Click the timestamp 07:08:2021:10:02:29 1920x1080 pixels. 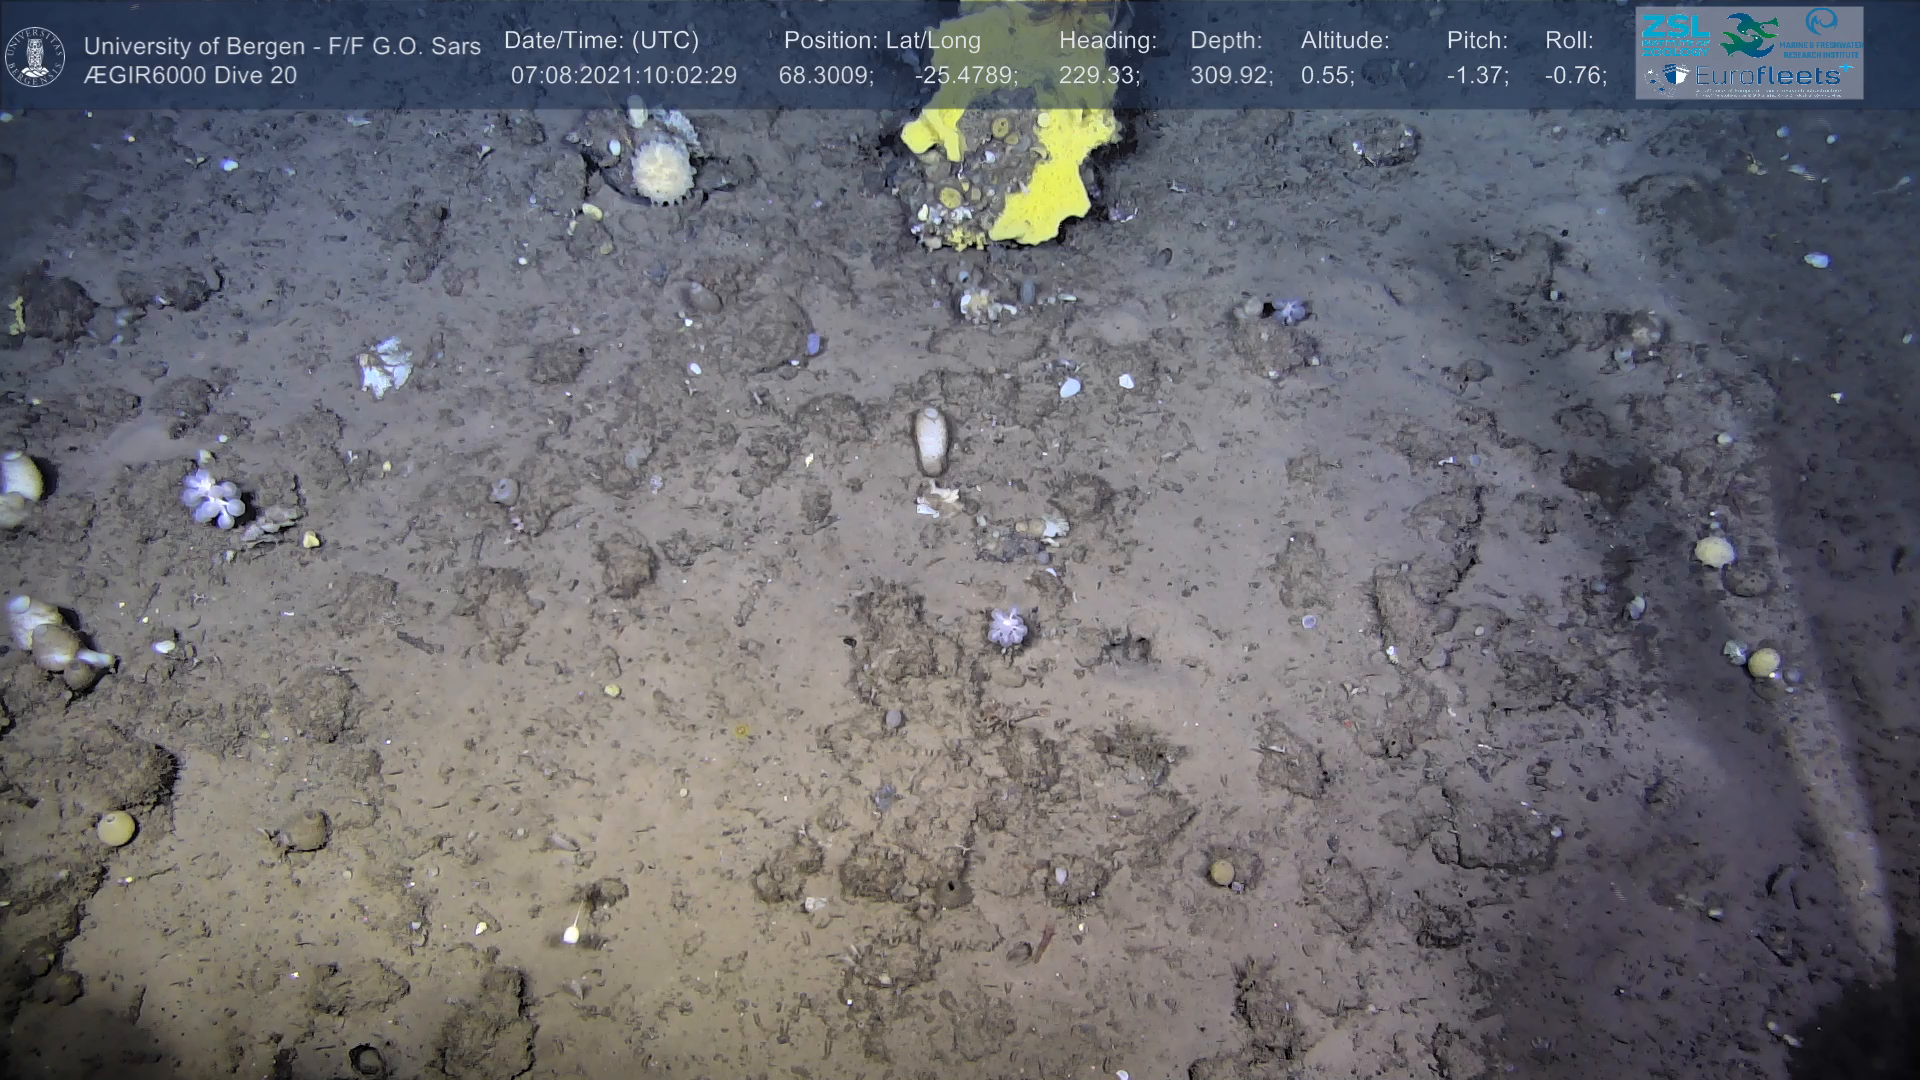coord(623,76)
